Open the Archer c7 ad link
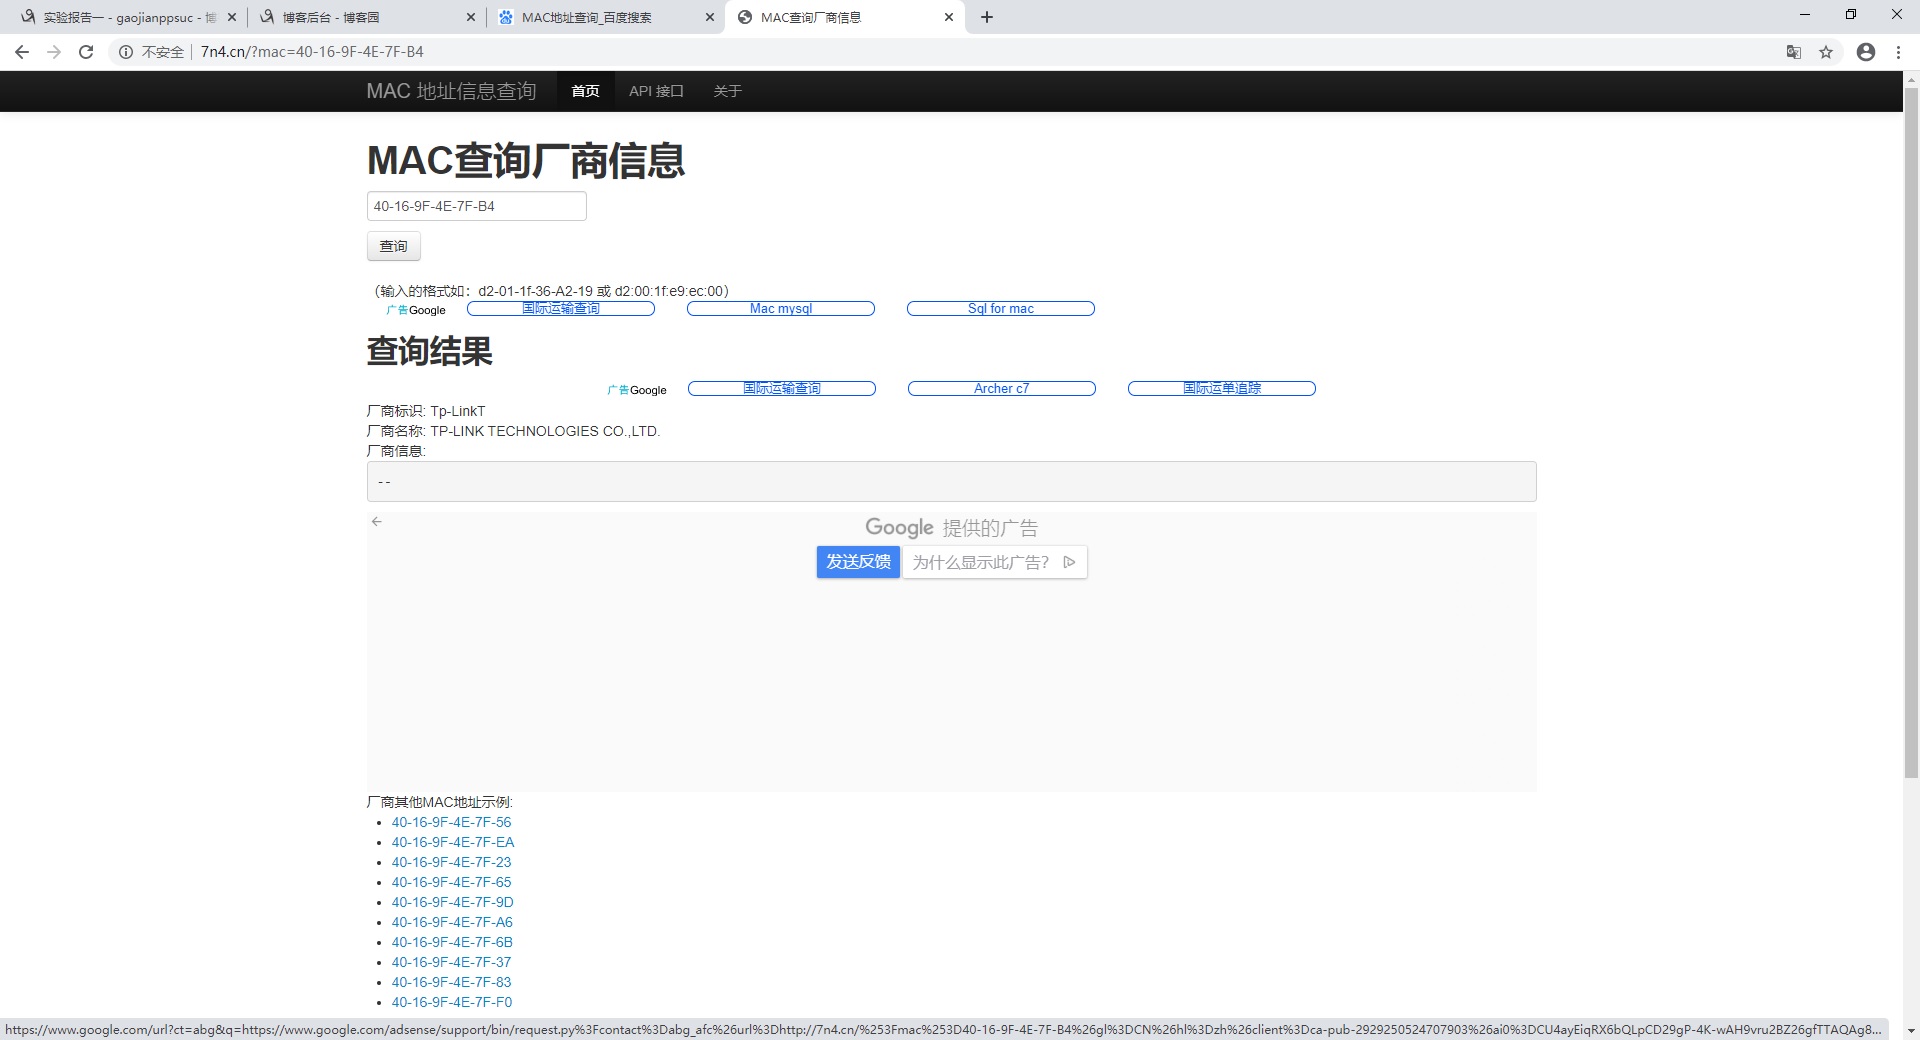1920x1040 pixels. (x=1002, y=389)
